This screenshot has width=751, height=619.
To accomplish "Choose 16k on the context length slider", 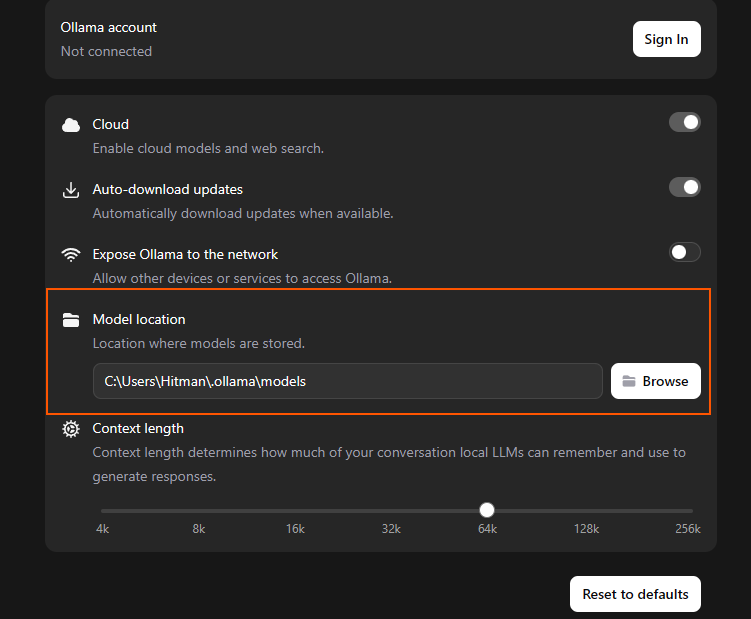I will pos(295,510).
